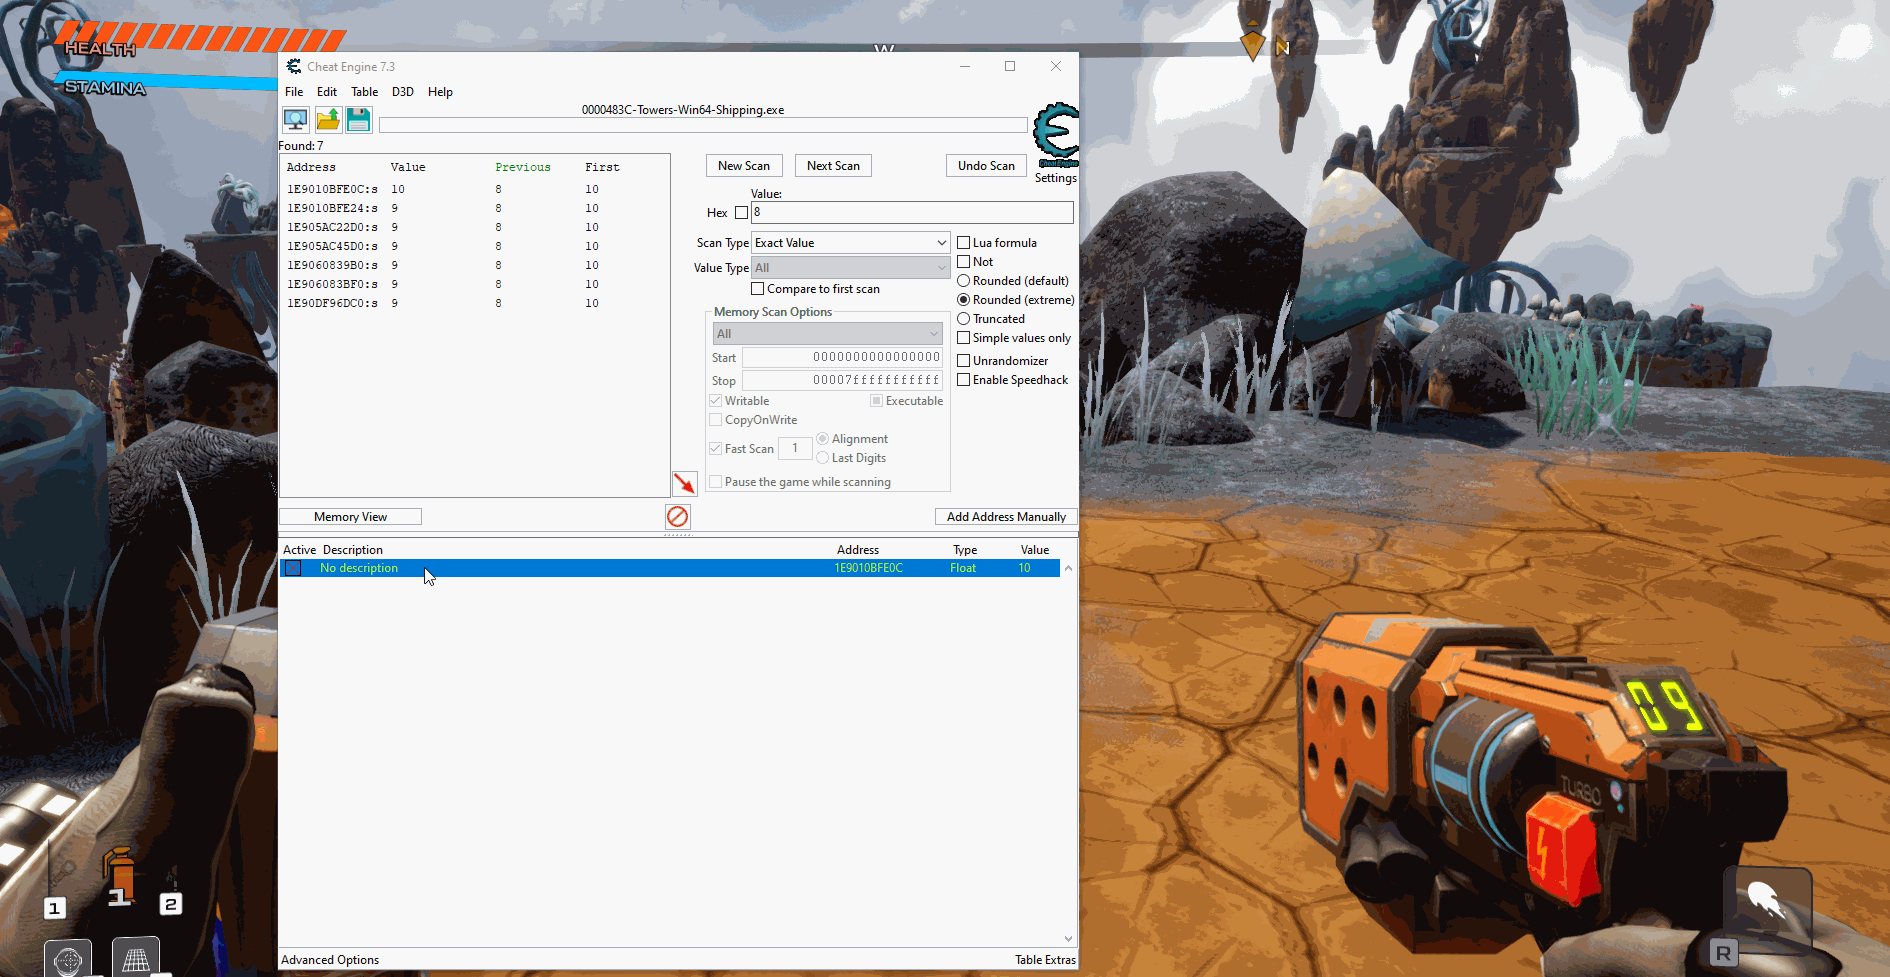
Task: Open the Scan Type dropdown
Action: 850,243
